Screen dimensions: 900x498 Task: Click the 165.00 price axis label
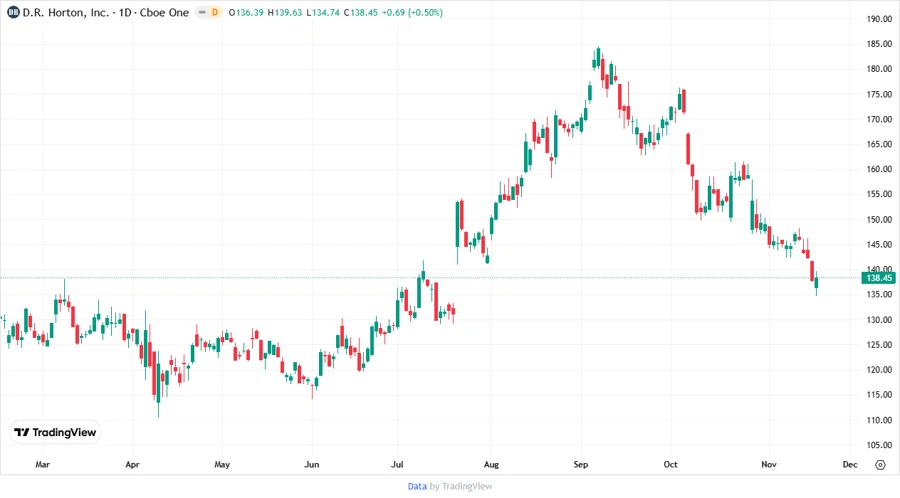879,144
